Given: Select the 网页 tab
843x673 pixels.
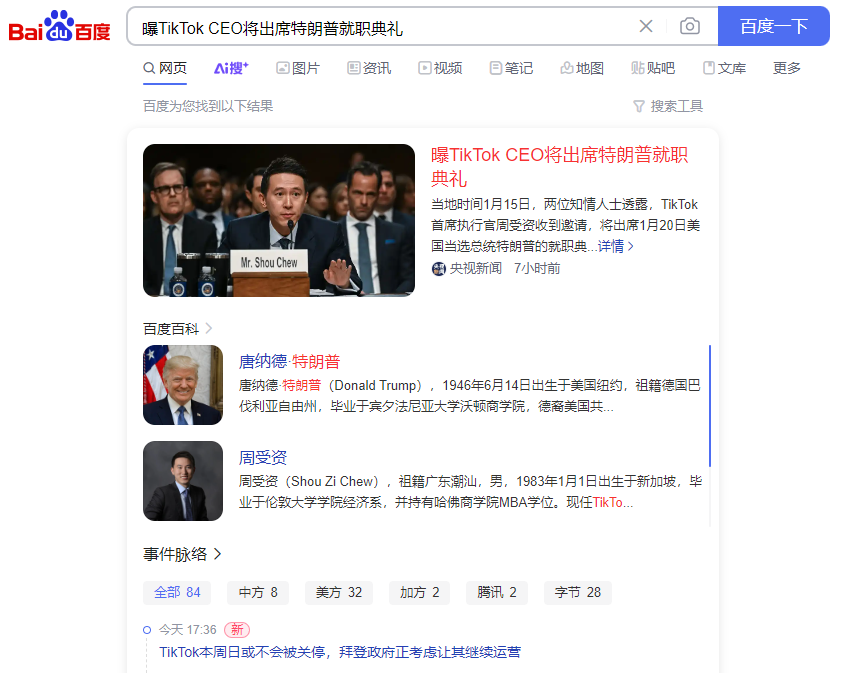Looking at the screenshot, I should click(165, 68).
